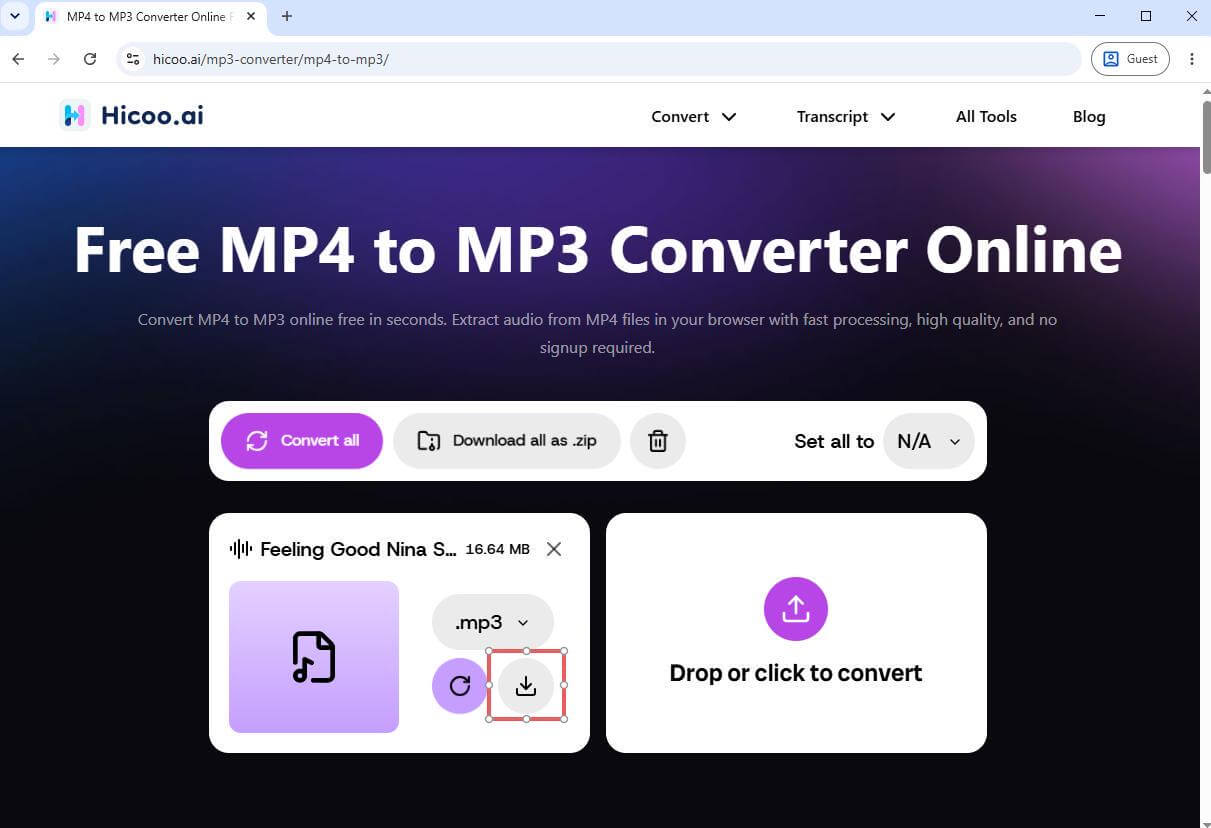Click Drop or click to convert
1211x828 pixels.
pyautogui.click(x=796, y=673)
